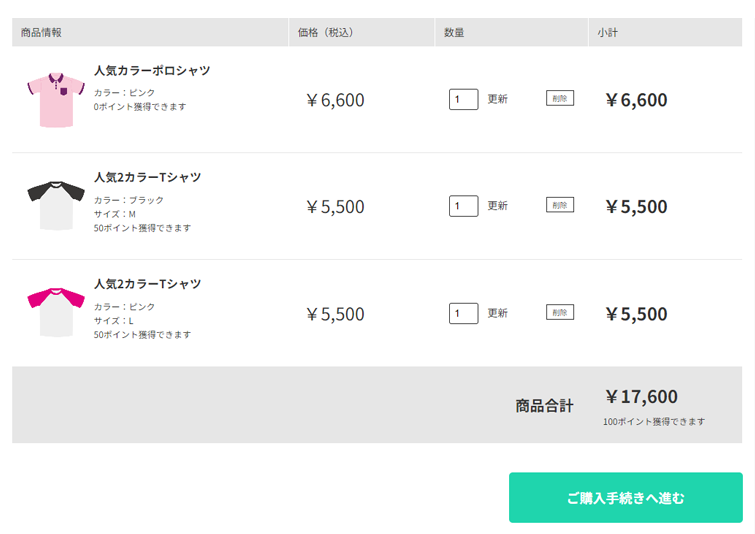
Task: Open the black 人気2カラーTシャツ title
Action: [148, 177]
